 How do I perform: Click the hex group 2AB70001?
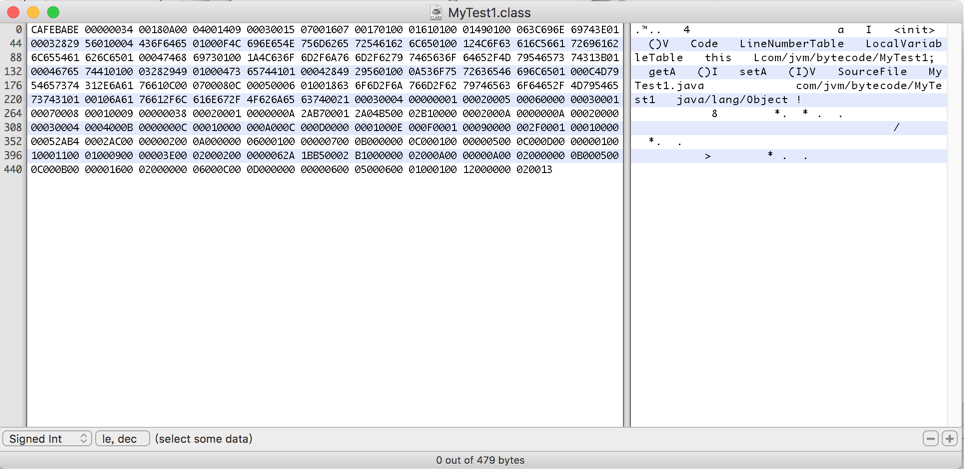pos(325,114)
